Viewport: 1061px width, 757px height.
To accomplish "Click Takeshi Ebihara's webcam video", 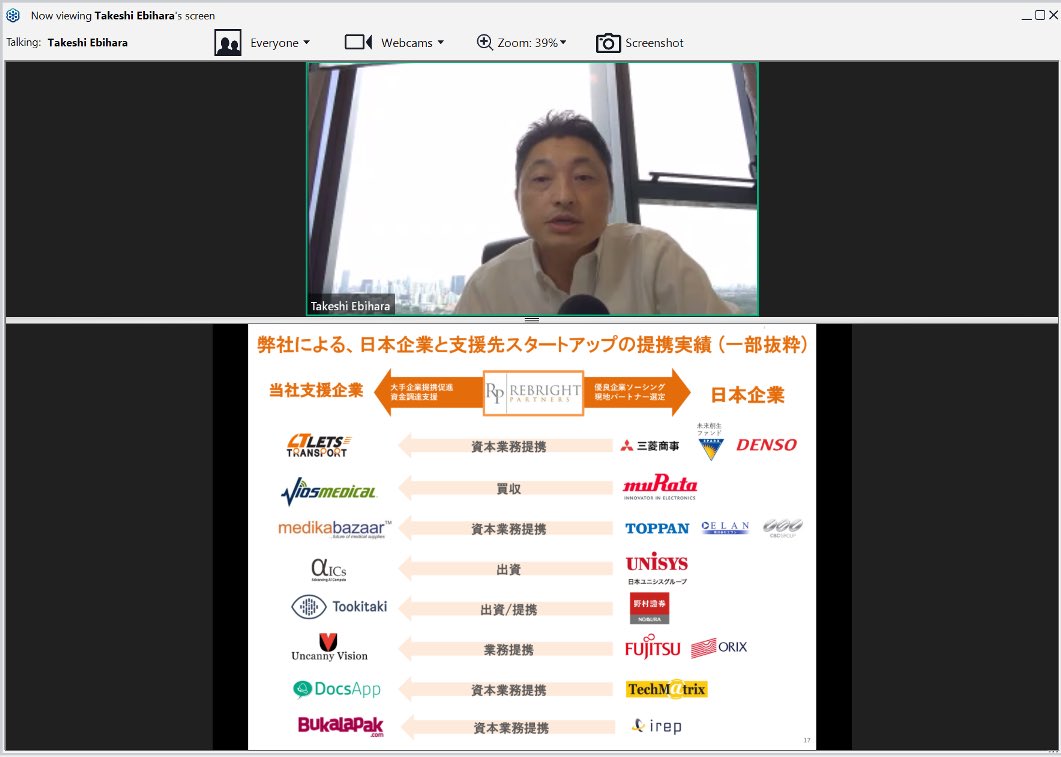I will click(x=533, y=189).
